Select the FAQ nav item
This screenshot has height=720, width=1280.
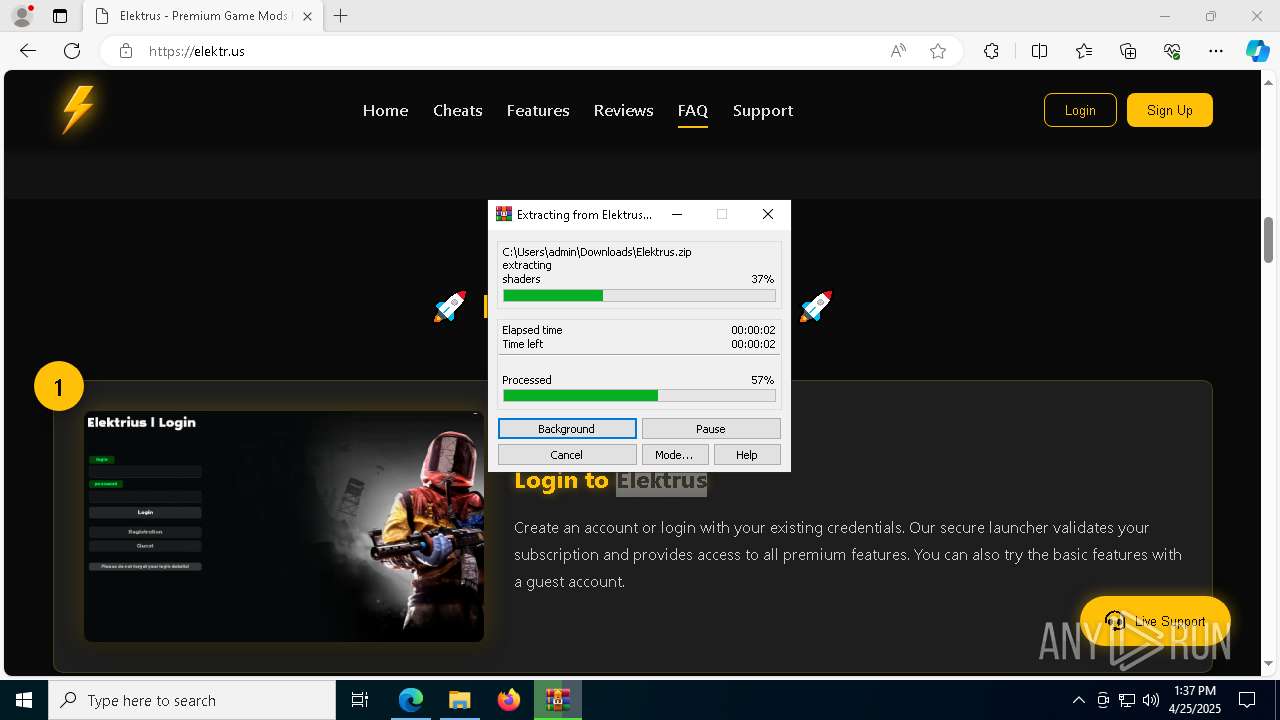point(692,111)
